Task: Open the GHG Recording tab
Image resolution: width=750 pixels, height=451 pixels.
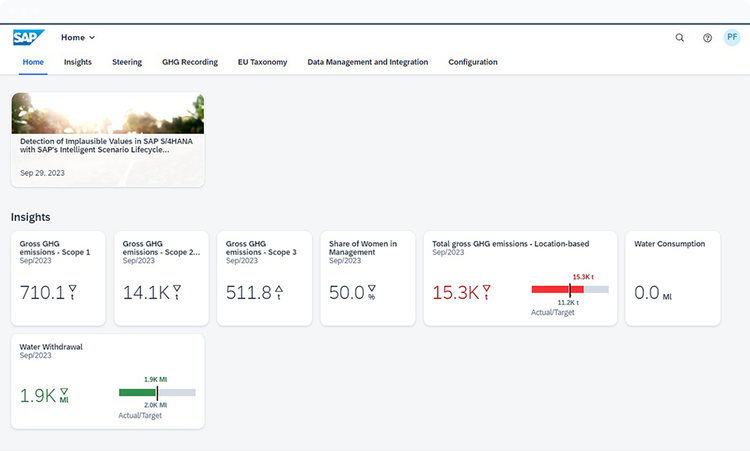Action: (190, 62)
